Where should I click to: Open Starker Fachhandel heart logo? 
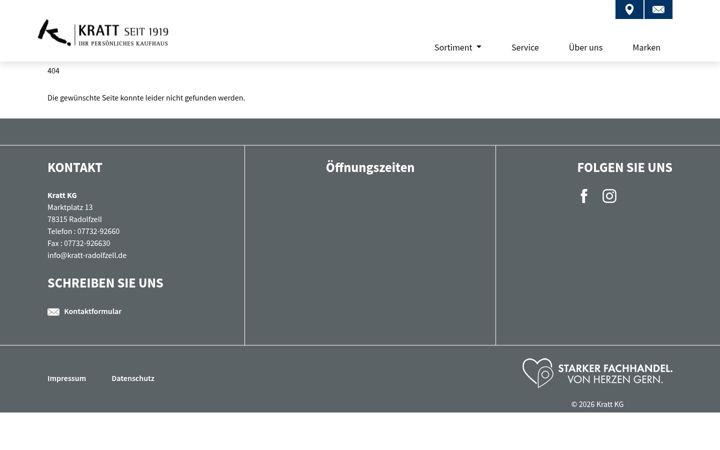pyautogui.click(x=597, y=373)
